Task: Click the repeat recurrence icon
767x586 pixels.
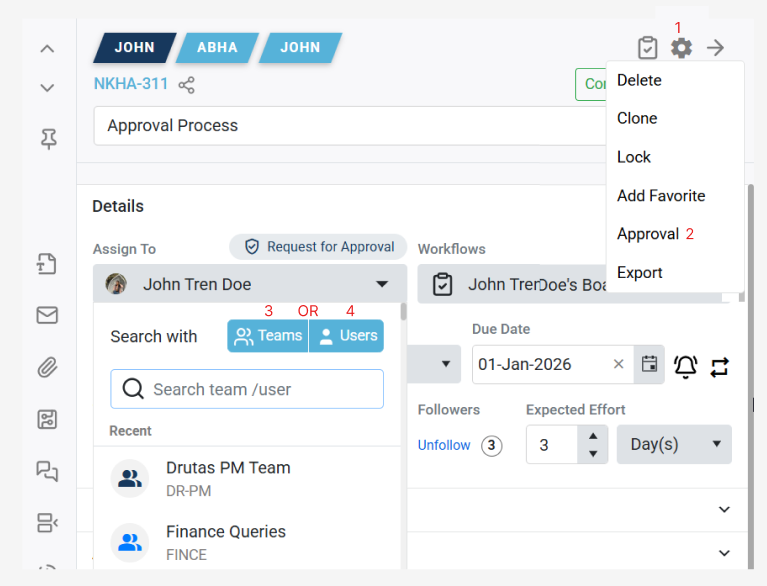Action: [x=720, y=366]
